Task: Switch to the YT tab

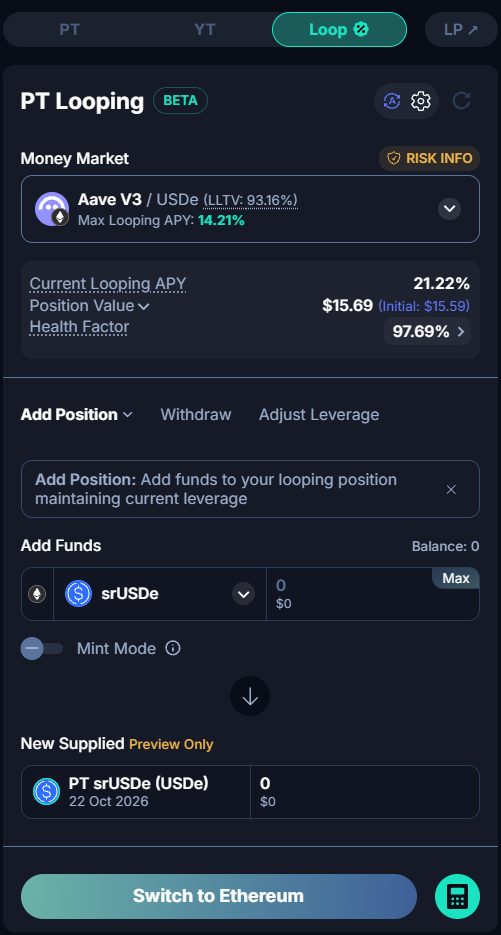Action: click(x=205, y=29)
